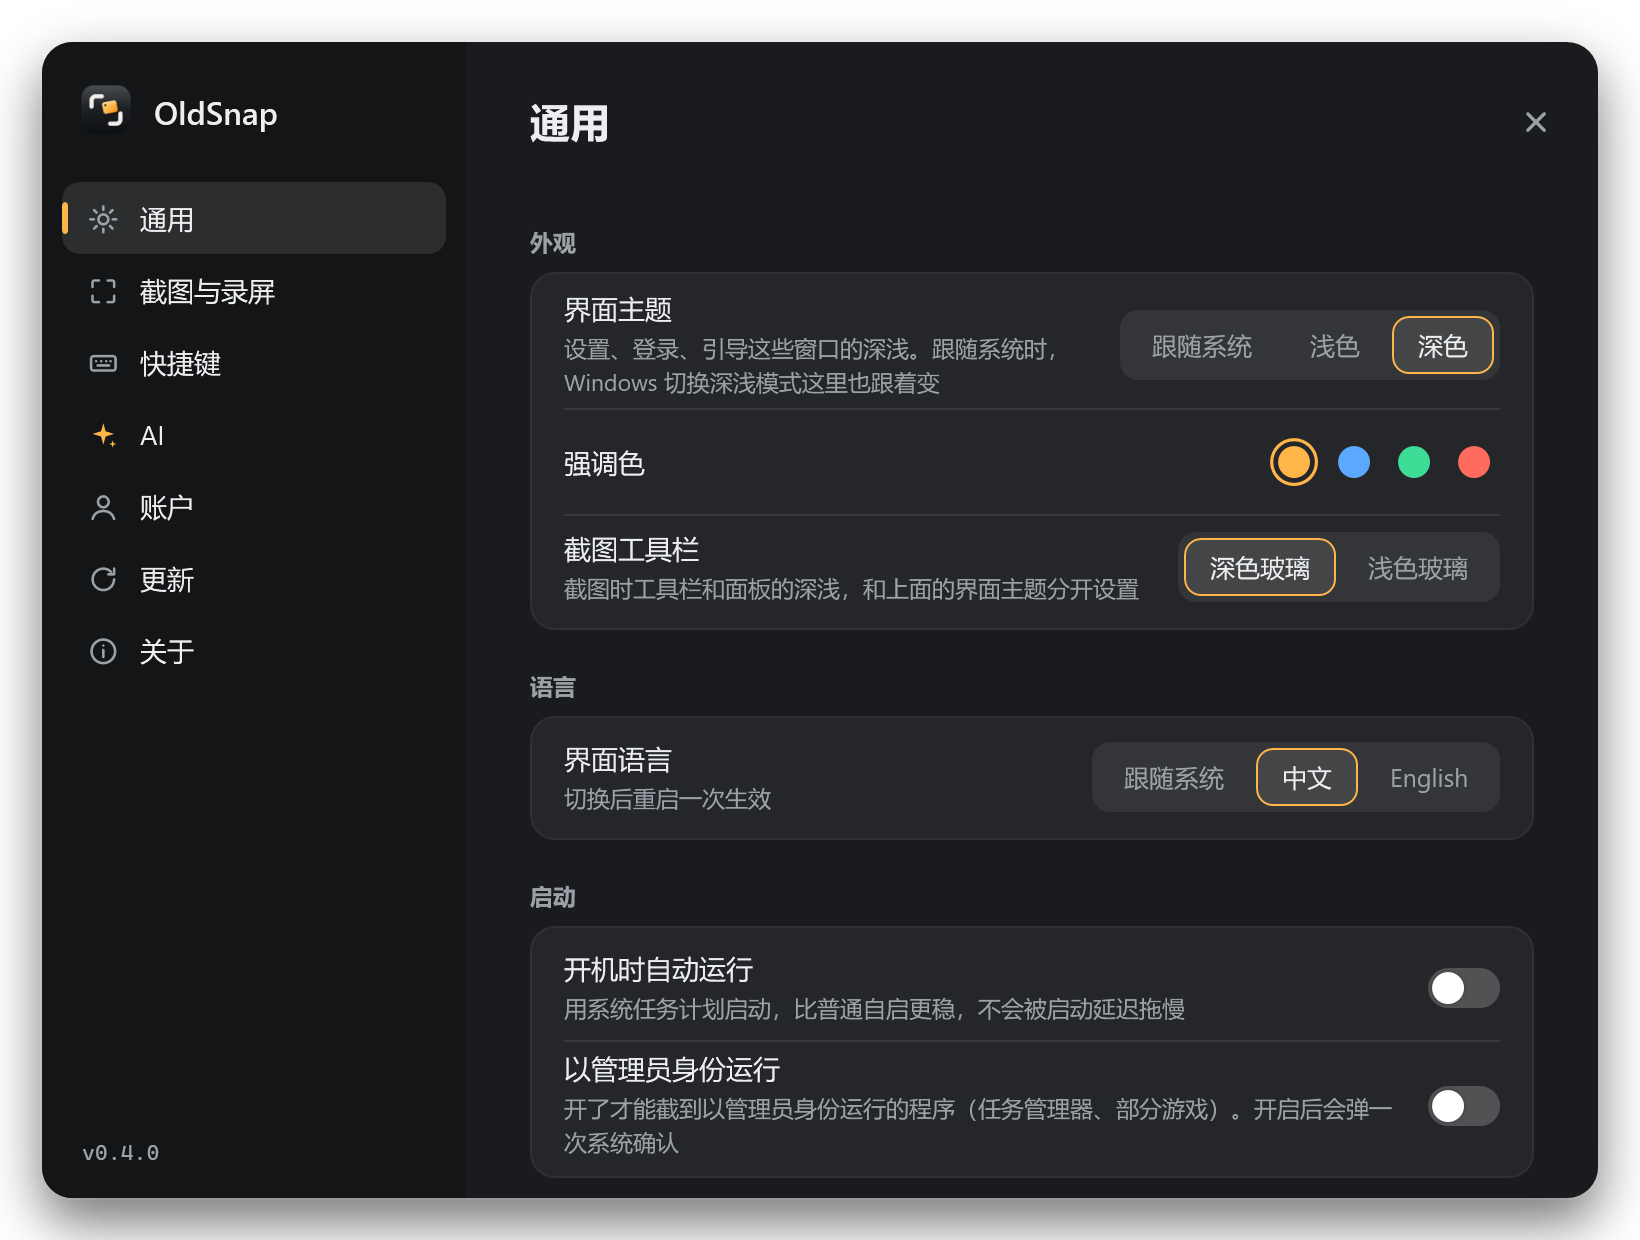Screen dimensions: 1640x1240
Task: Click the 界面语言 setting title
Action: [x=618, y=760]
